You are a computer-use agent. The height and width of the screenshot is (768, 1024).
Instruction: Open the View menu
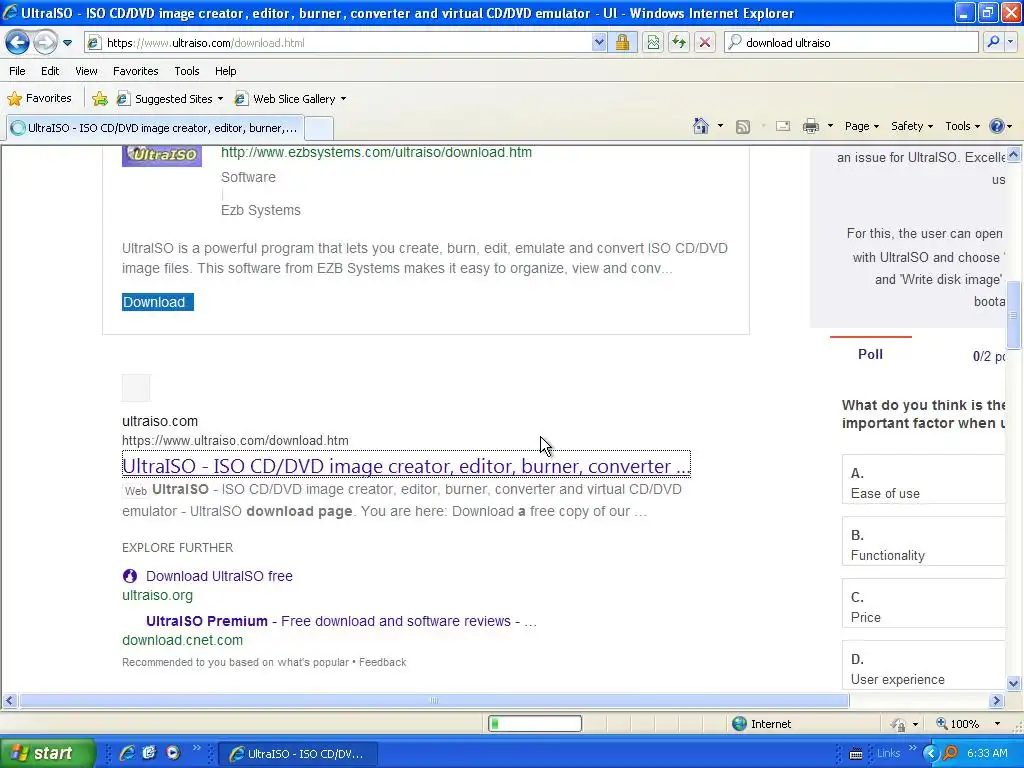pyautogui.click(x=86, y=71)
